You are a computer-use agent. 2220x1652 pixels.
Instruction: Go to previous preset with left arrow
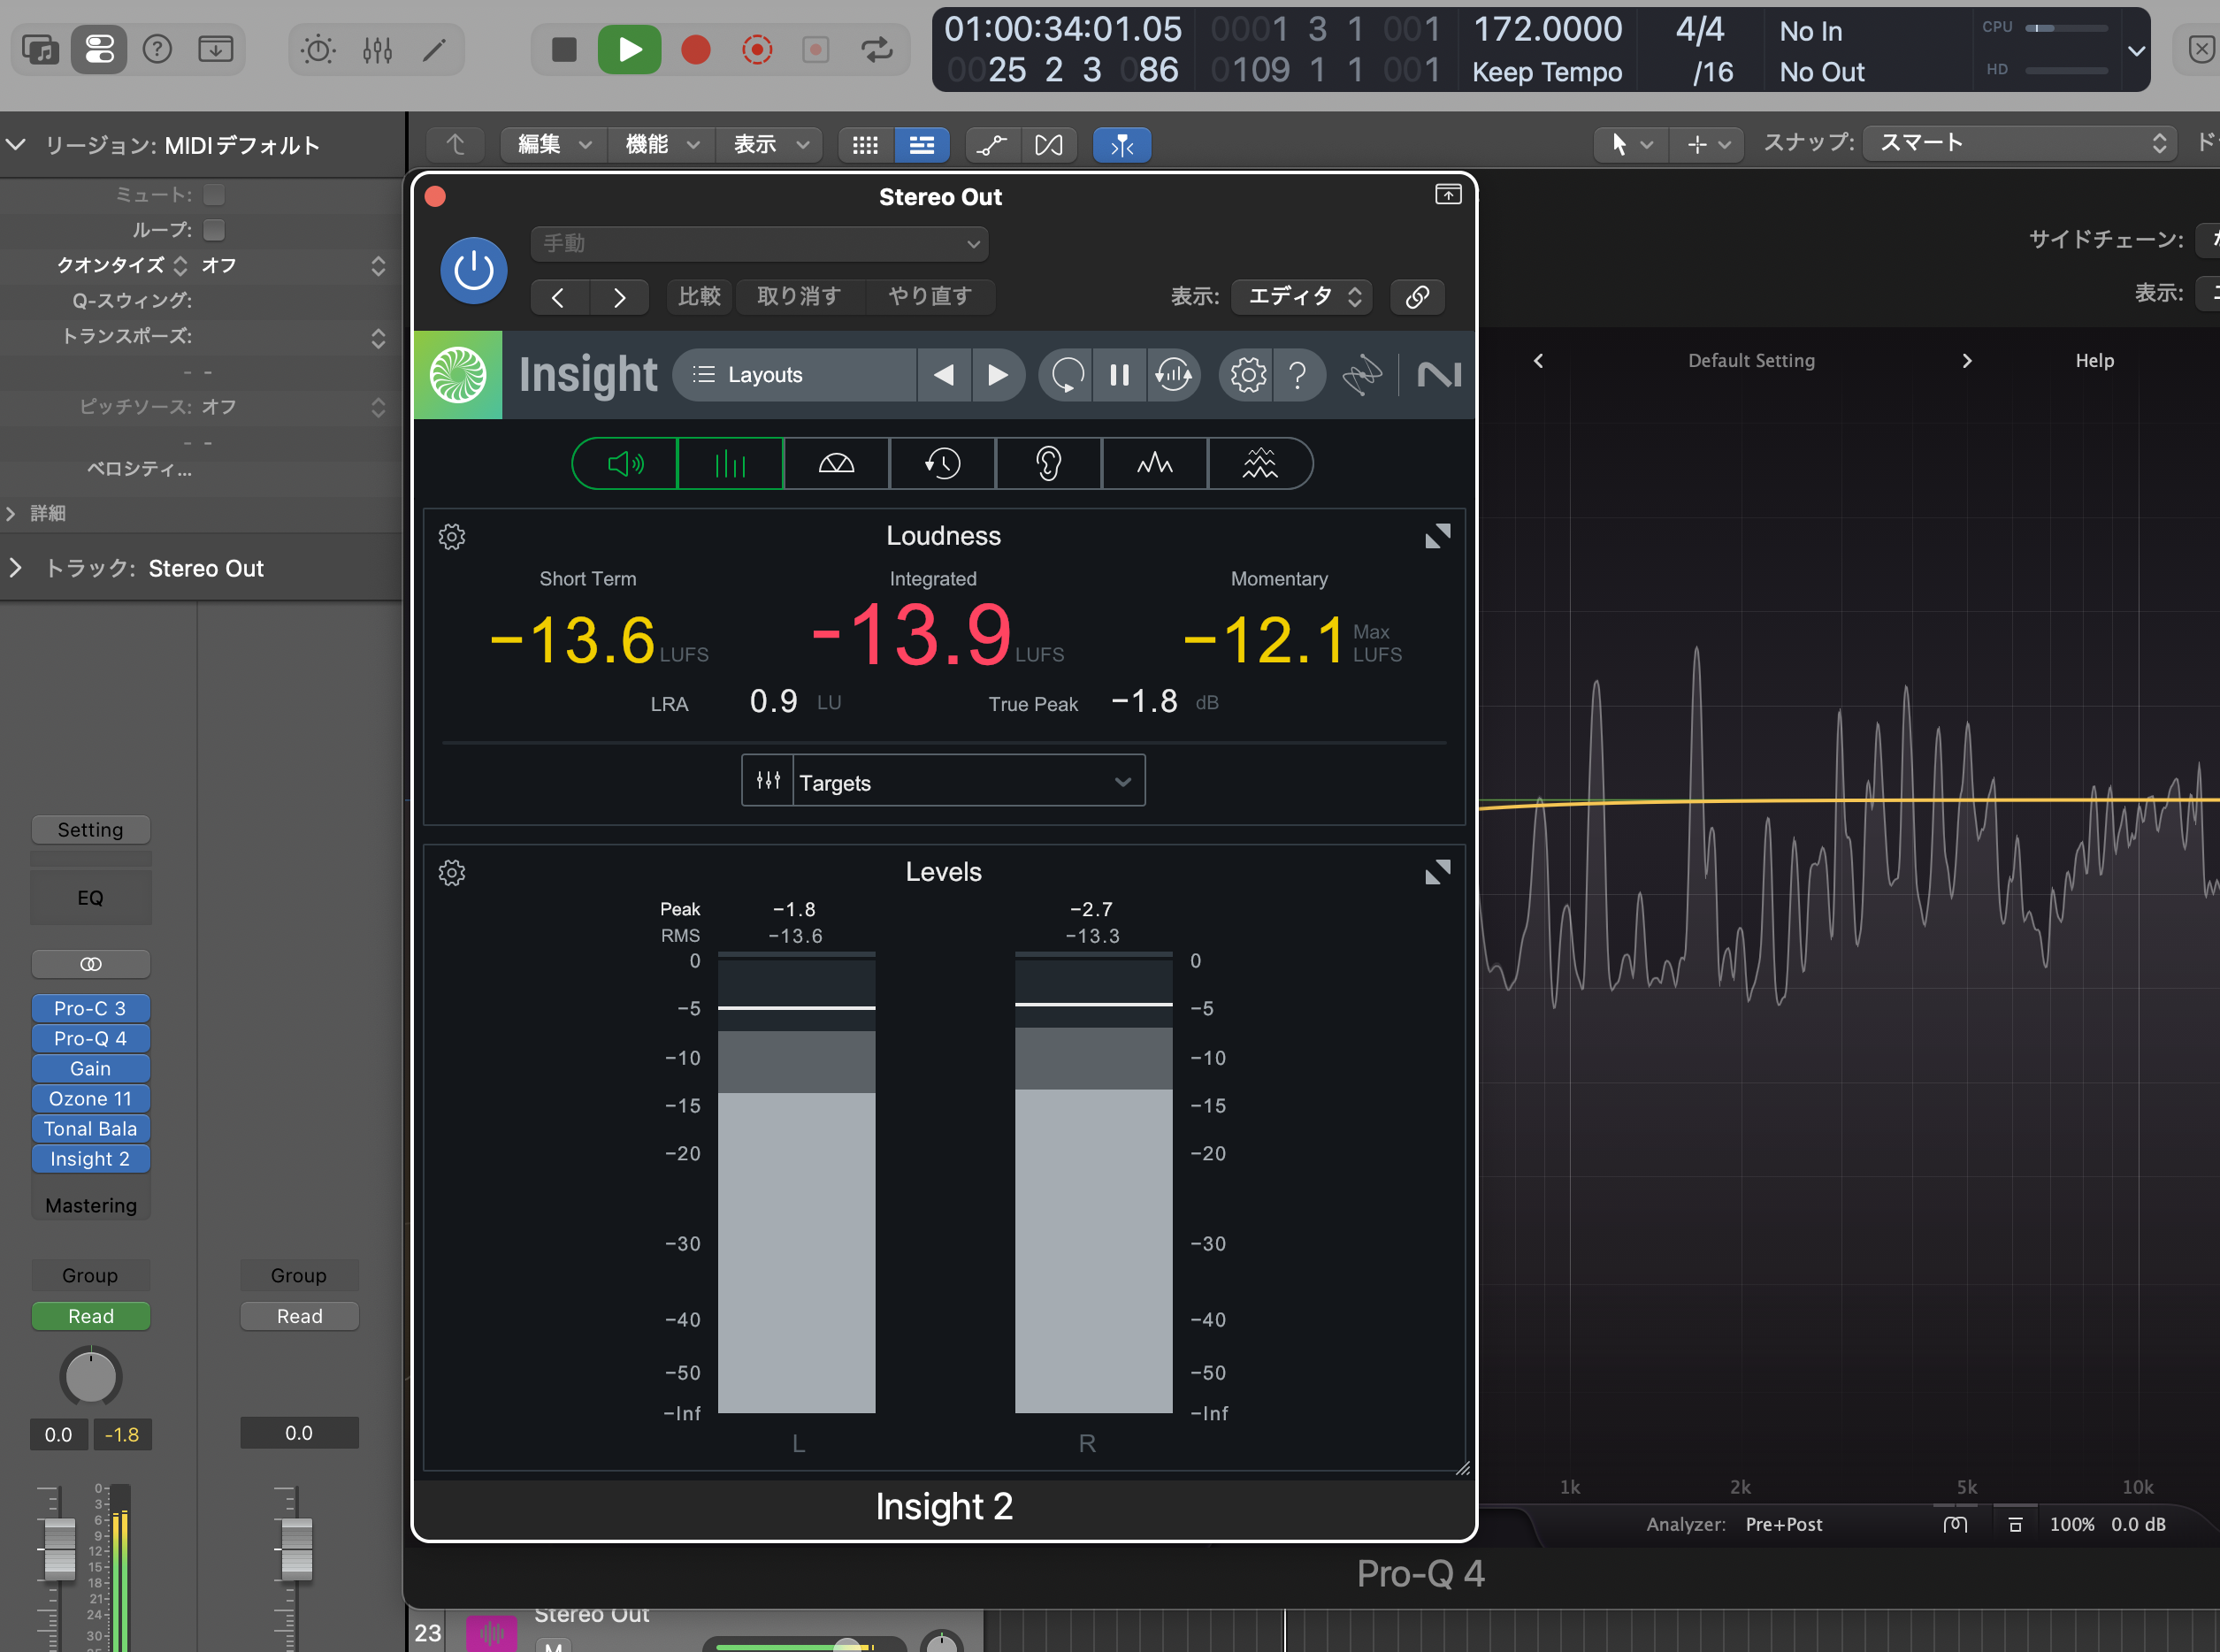coord(558,296)
